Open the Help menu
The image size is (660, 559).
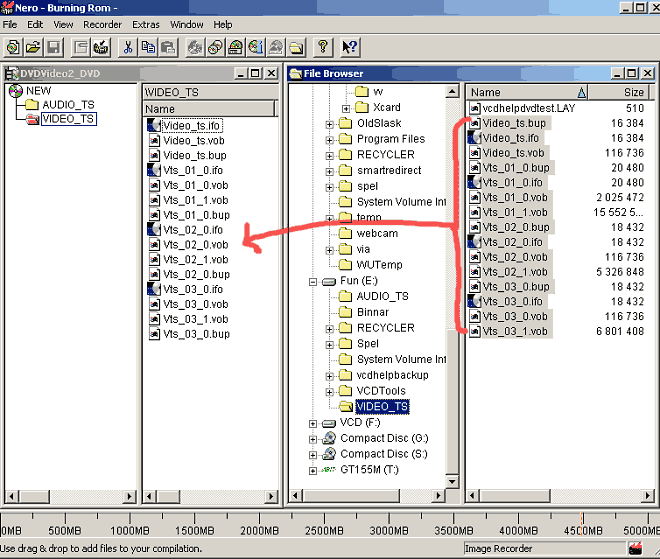[x=223, y=24]
